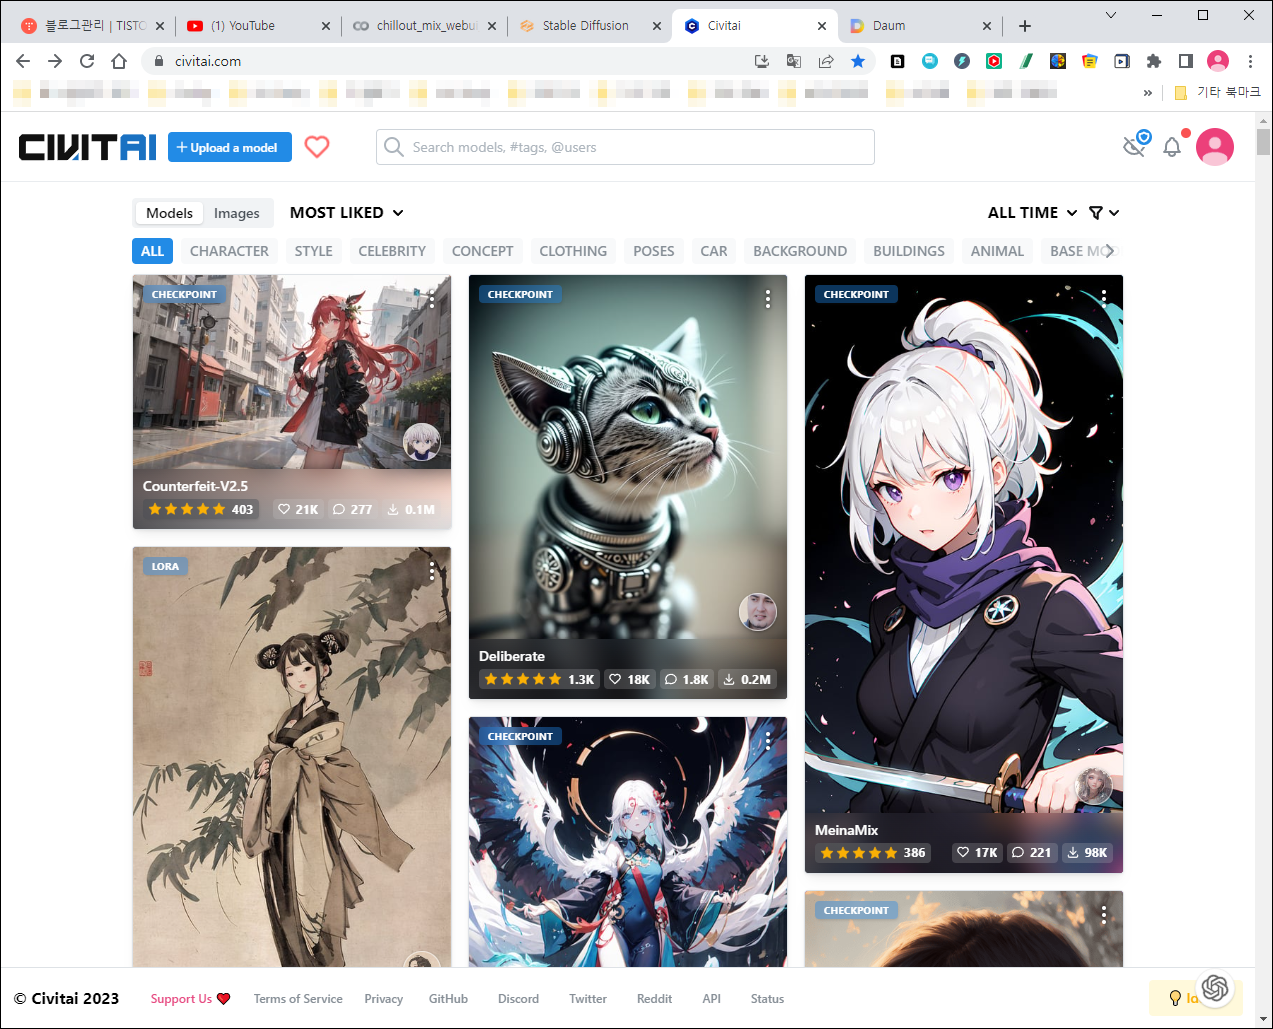Open the Privacy footer link
The height and width of the screenshot is (1029, 1273).
(383, 998)
